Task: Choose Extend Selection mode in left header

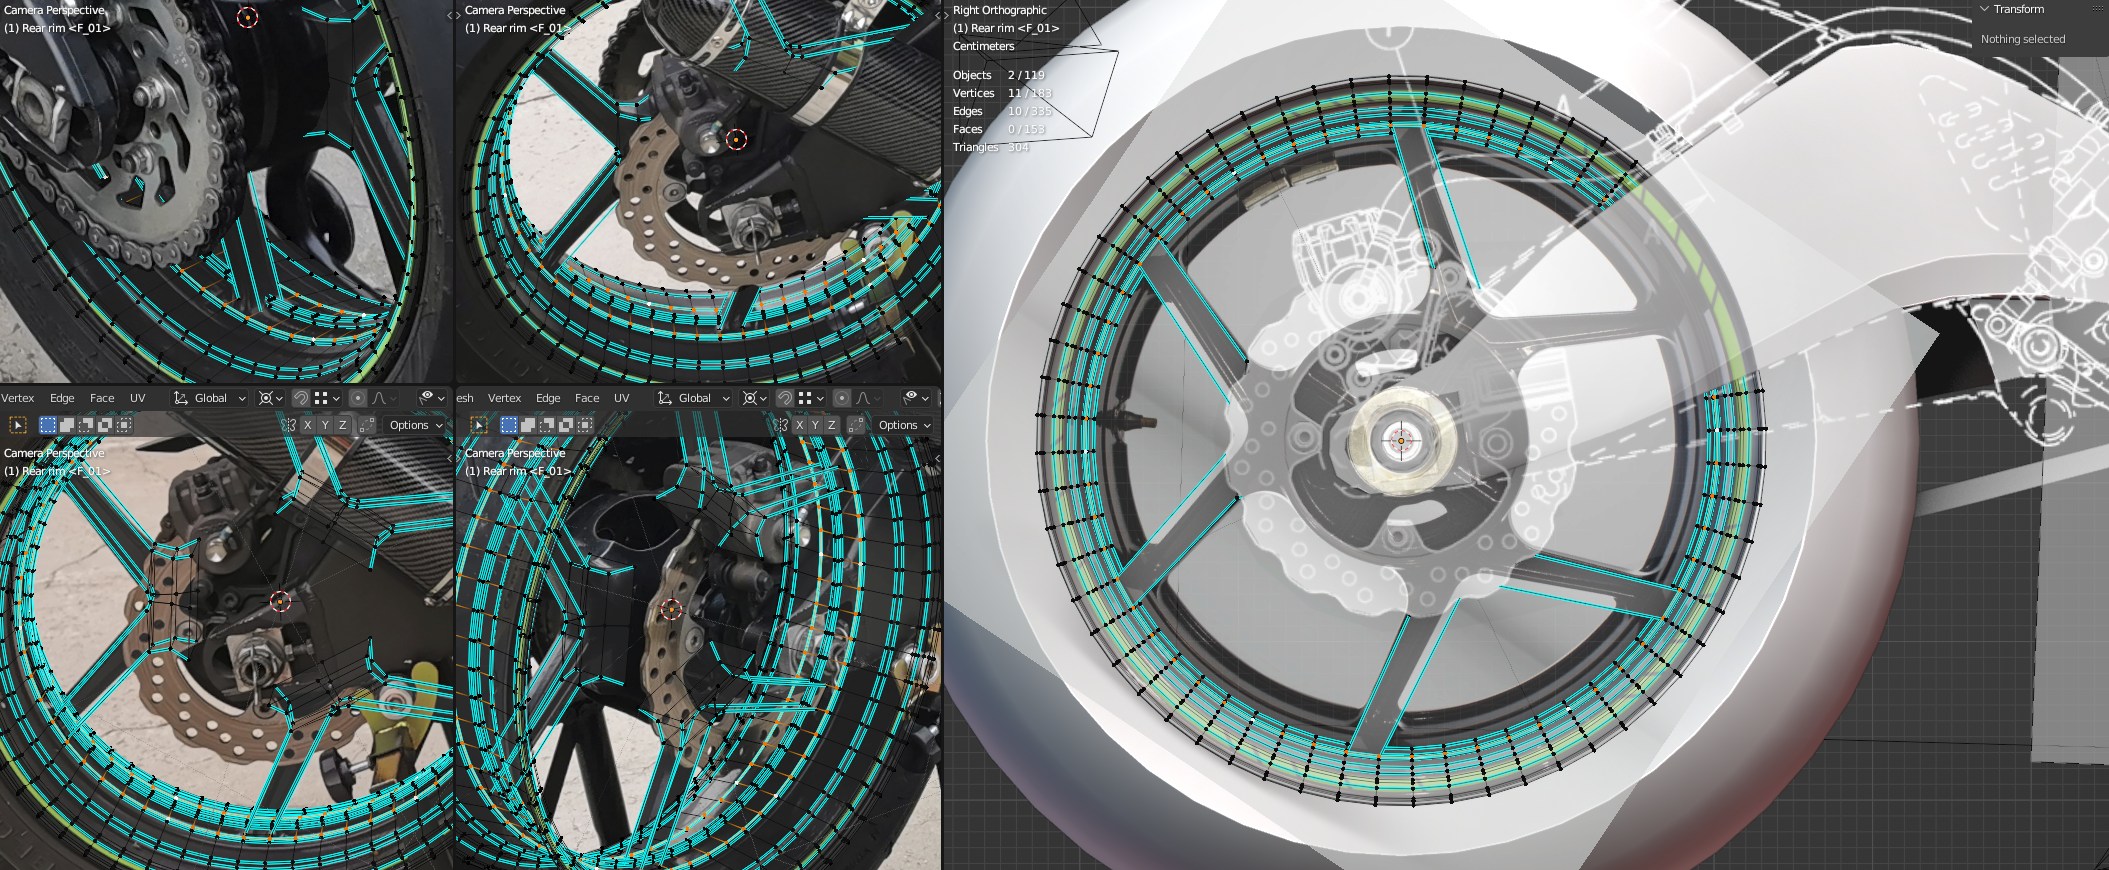Action: [x=67, y=425]
